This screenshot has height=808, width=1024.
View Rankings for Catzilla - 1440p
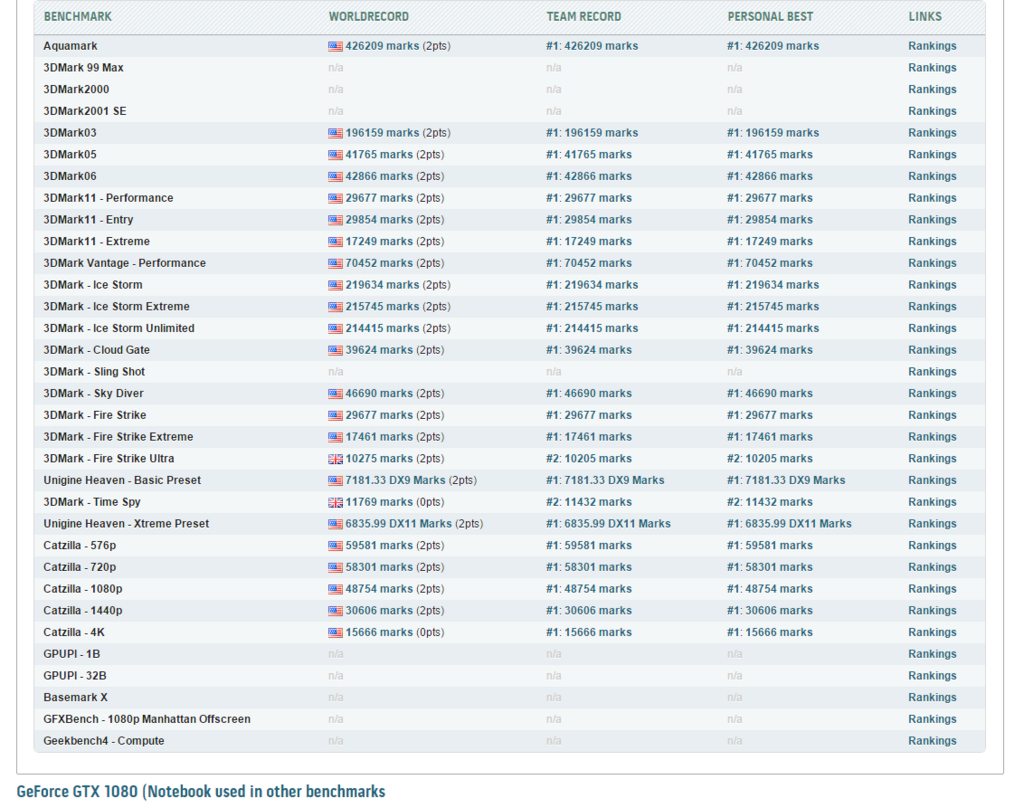tap(932, 611)
